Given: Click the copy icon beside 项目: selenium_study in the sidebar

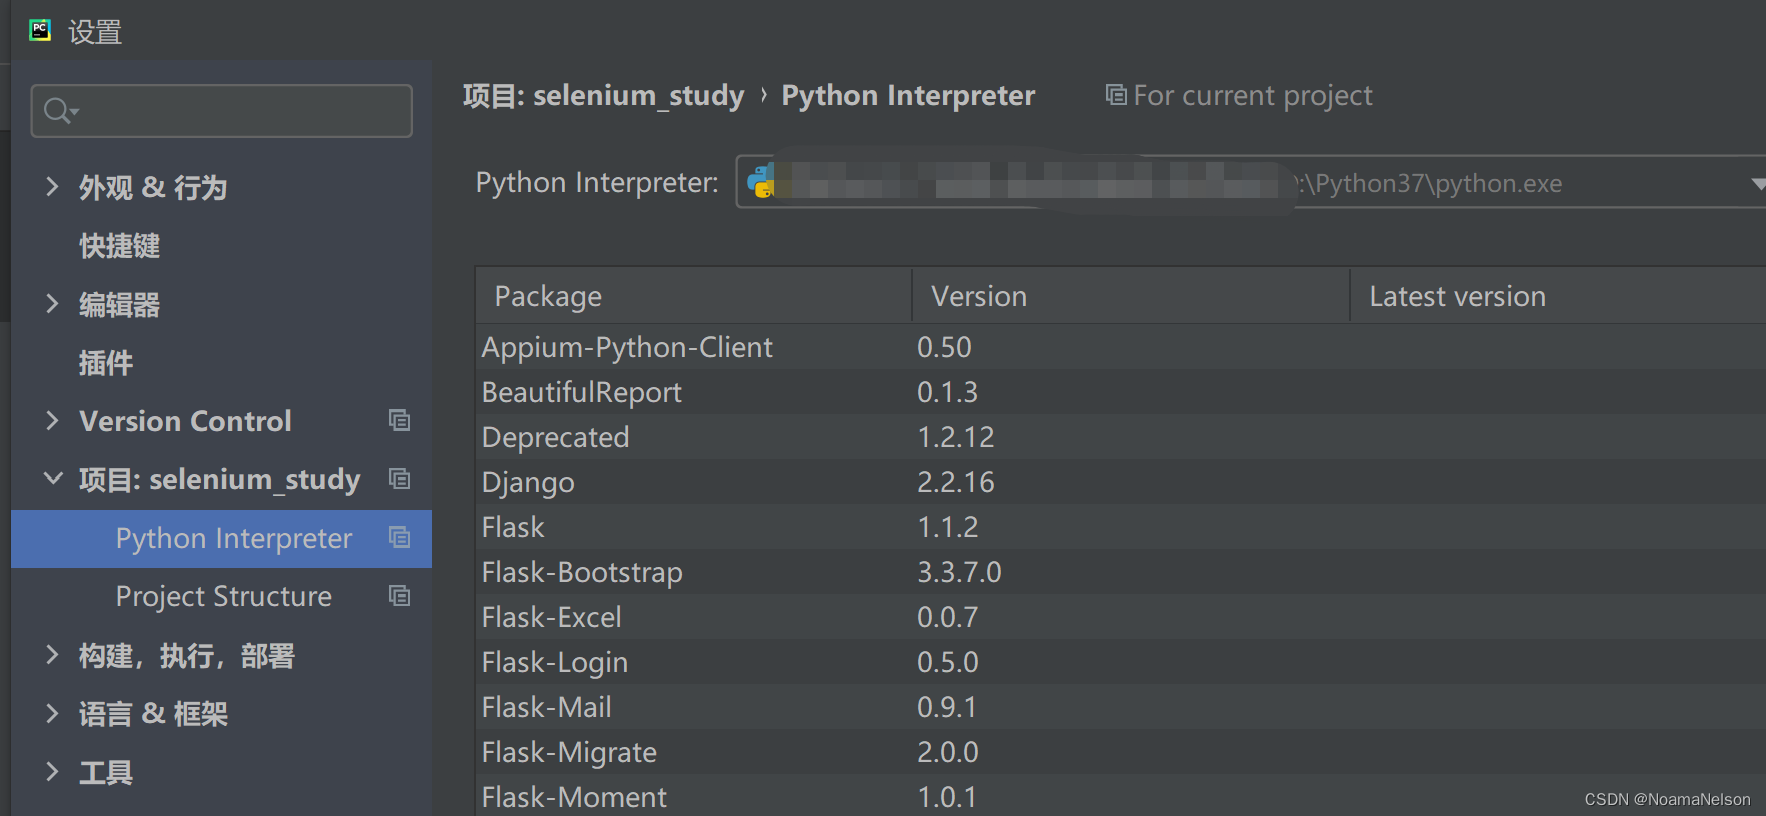Looking at the screenshot, I should pyautogui.click(x=399, y=479).
